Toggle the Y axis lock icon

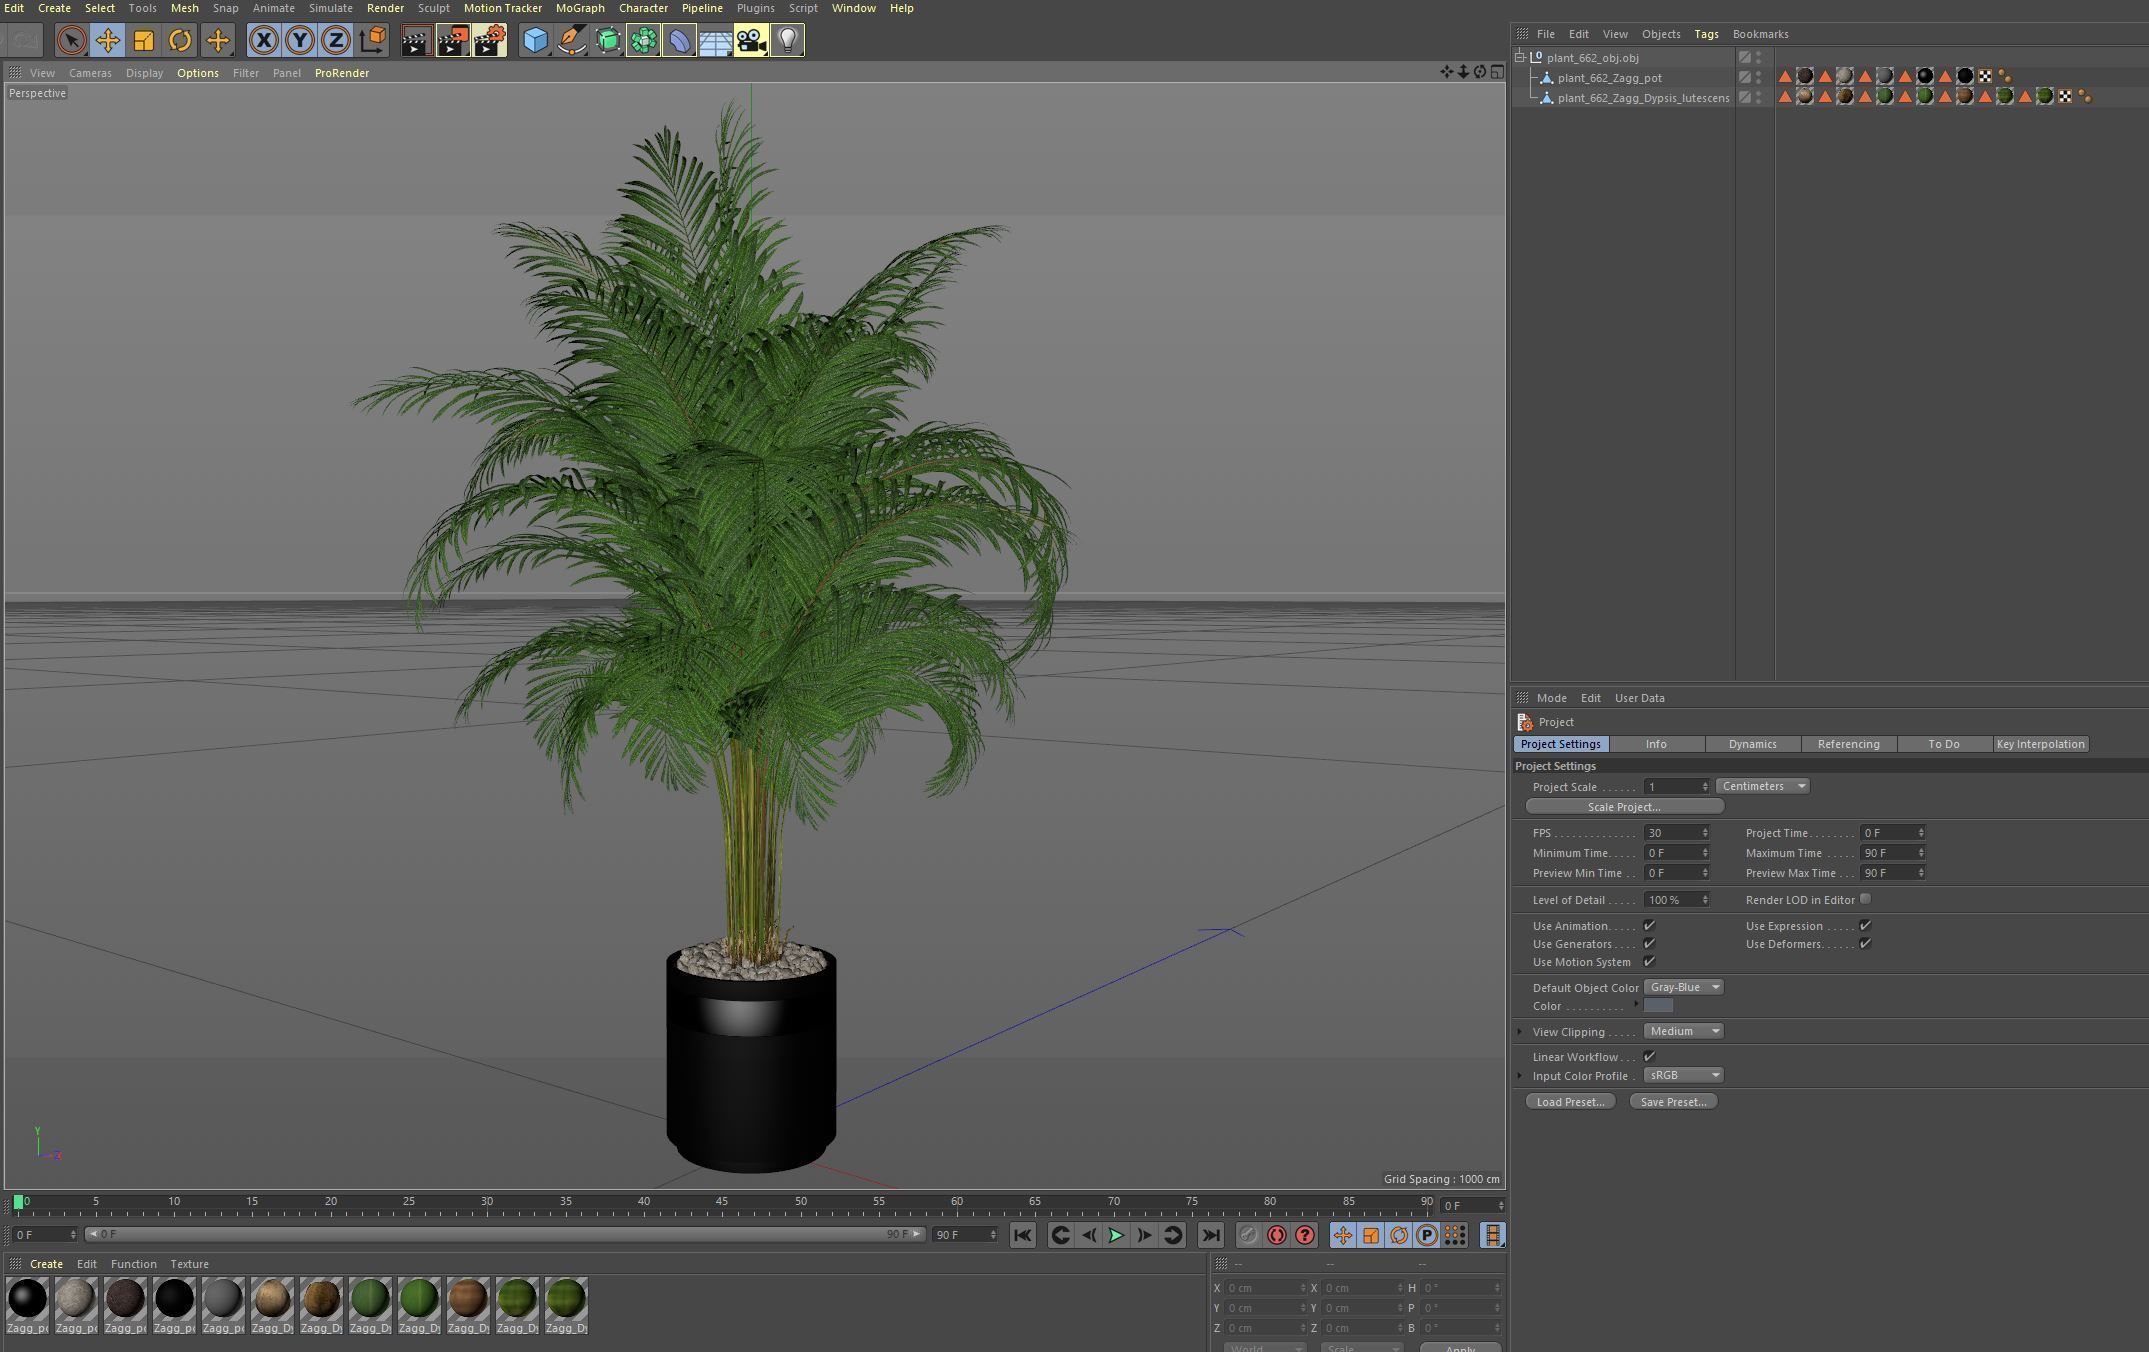pos(299,40)
